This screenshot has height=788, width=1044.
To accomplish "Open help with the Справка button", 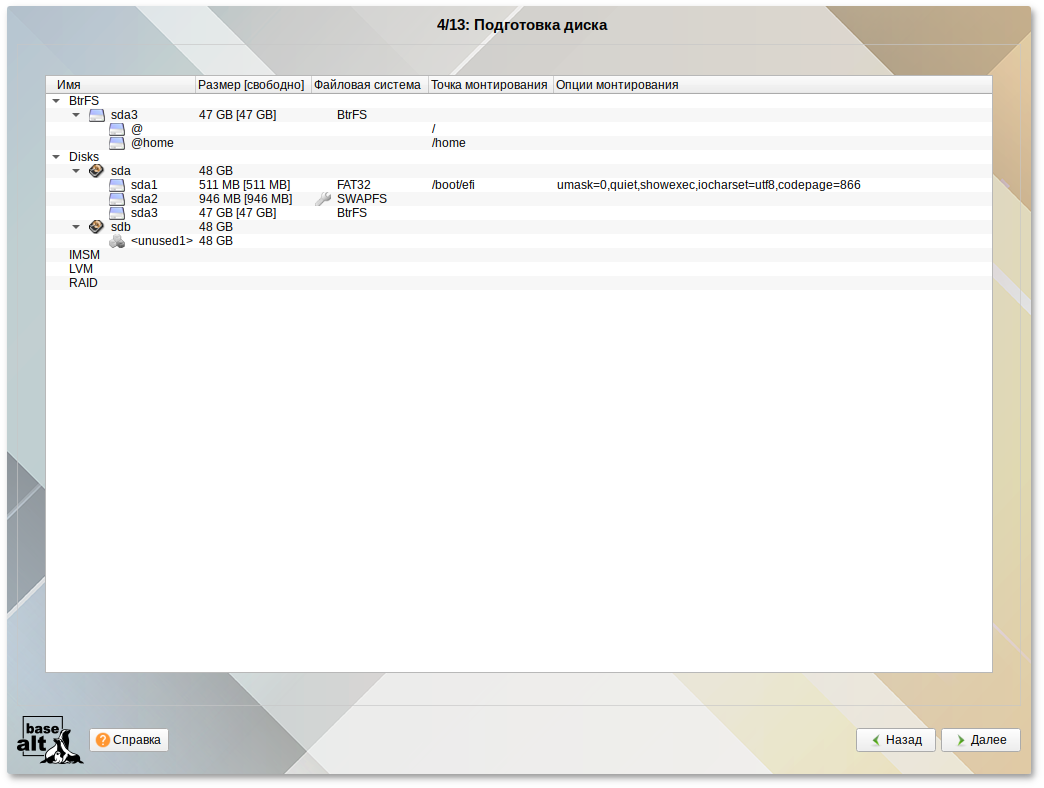I will tap(128, 740).
